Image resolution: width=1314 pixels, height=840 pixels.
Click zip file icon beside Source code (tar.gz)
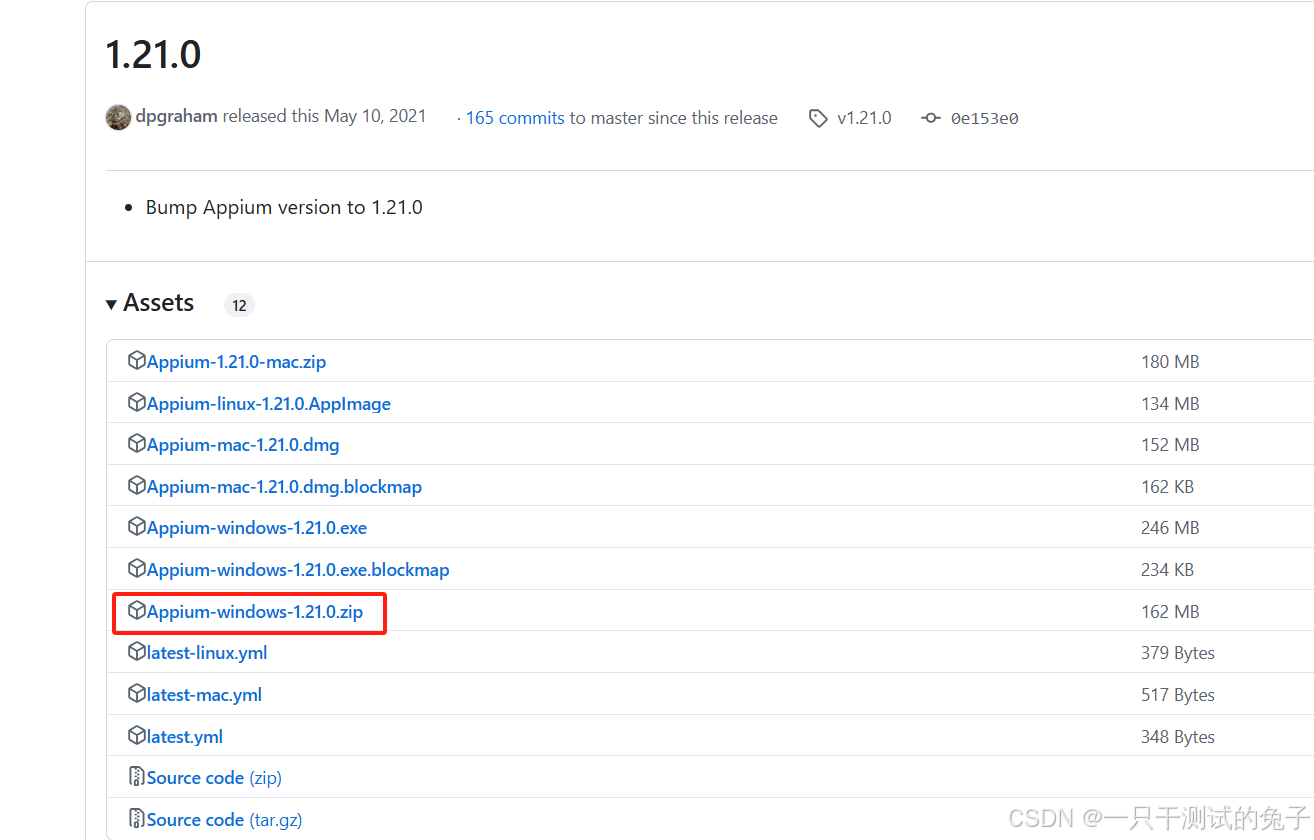[x=137, y=819]
